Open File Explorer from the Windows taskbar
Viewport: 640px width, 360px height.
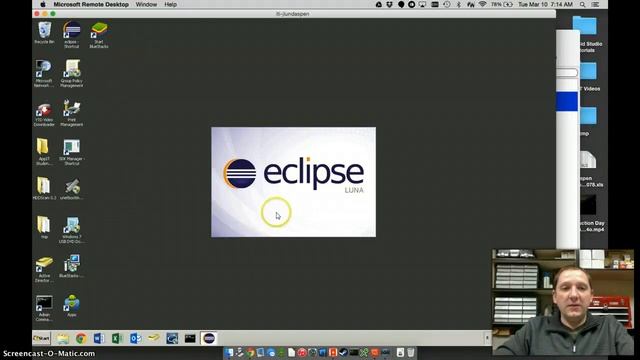(x=63, y=338)
